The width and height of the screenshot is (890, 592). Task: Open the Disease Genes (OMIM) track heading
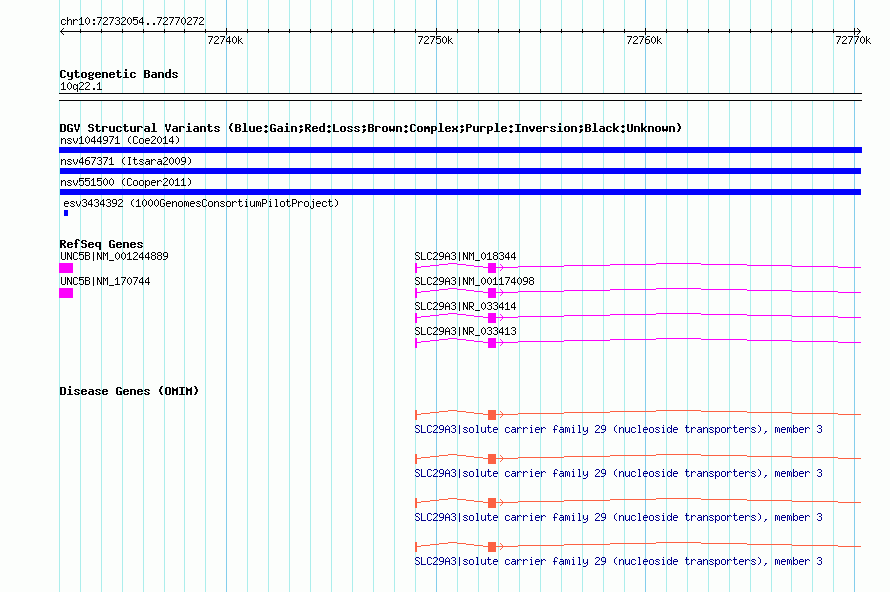coord(129,391)
